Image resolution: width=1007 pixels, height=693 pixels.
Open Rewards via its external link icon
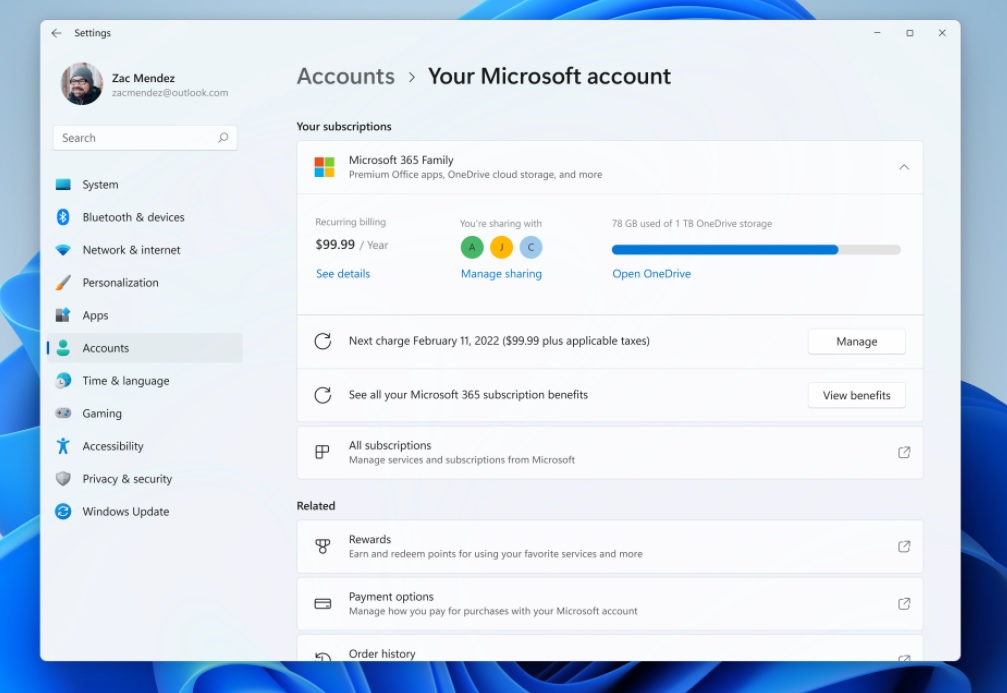click(x=903, y=546)
